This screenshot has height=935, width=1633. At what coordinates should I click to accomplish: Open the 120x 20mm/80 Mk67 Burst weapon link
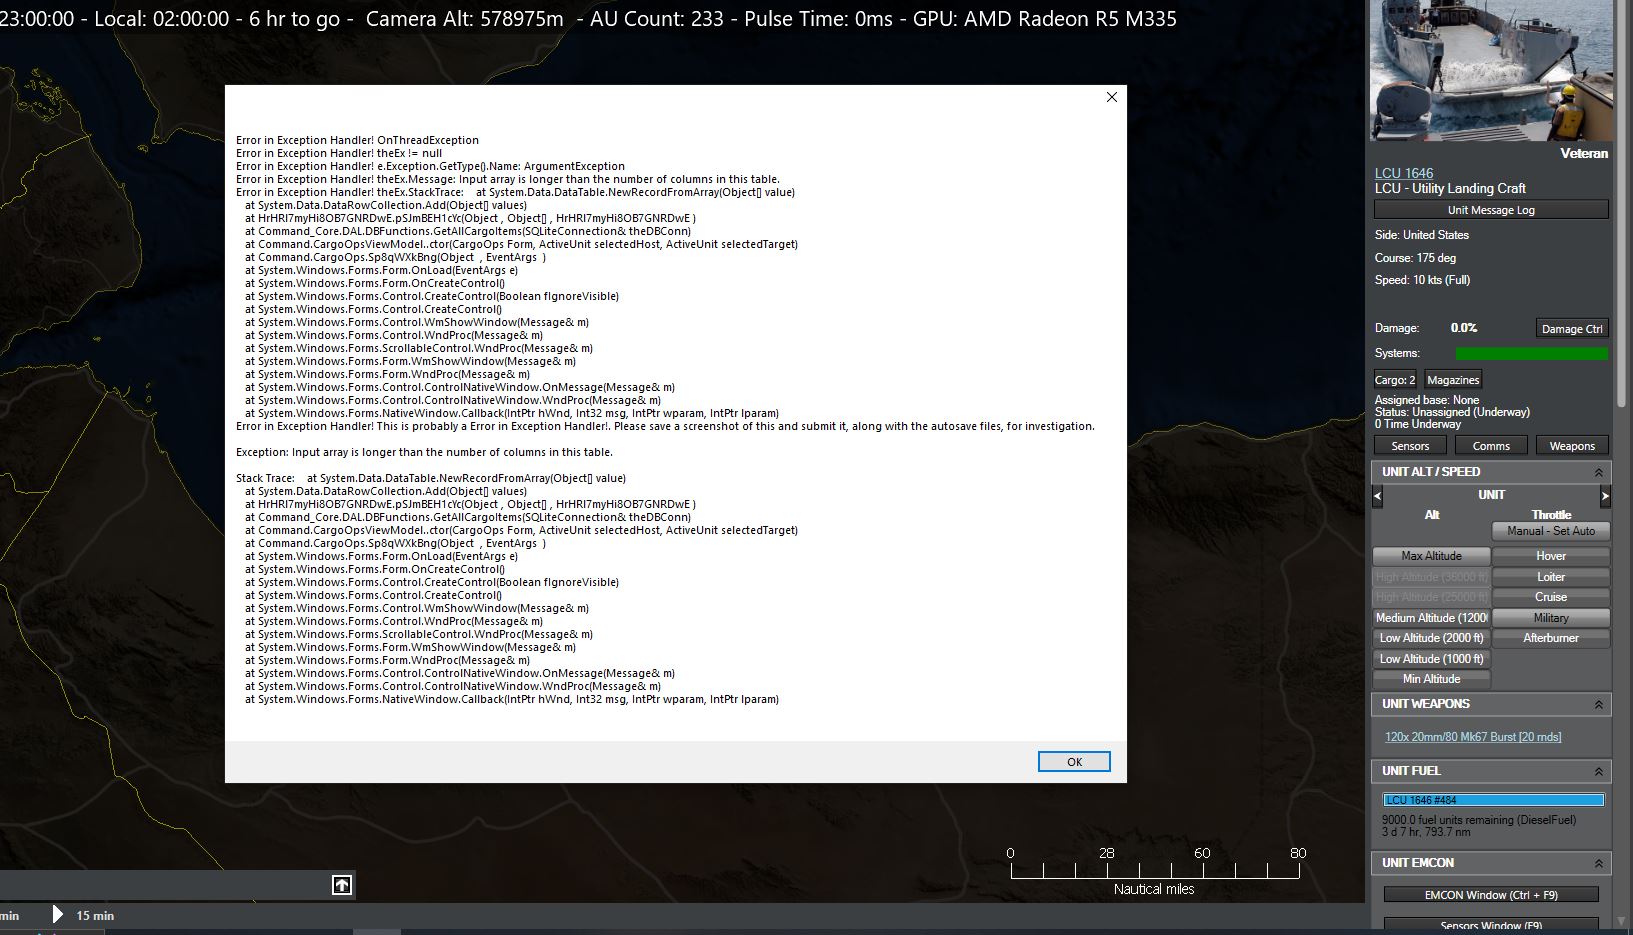pyautogui.click(x=1472, y=736)
